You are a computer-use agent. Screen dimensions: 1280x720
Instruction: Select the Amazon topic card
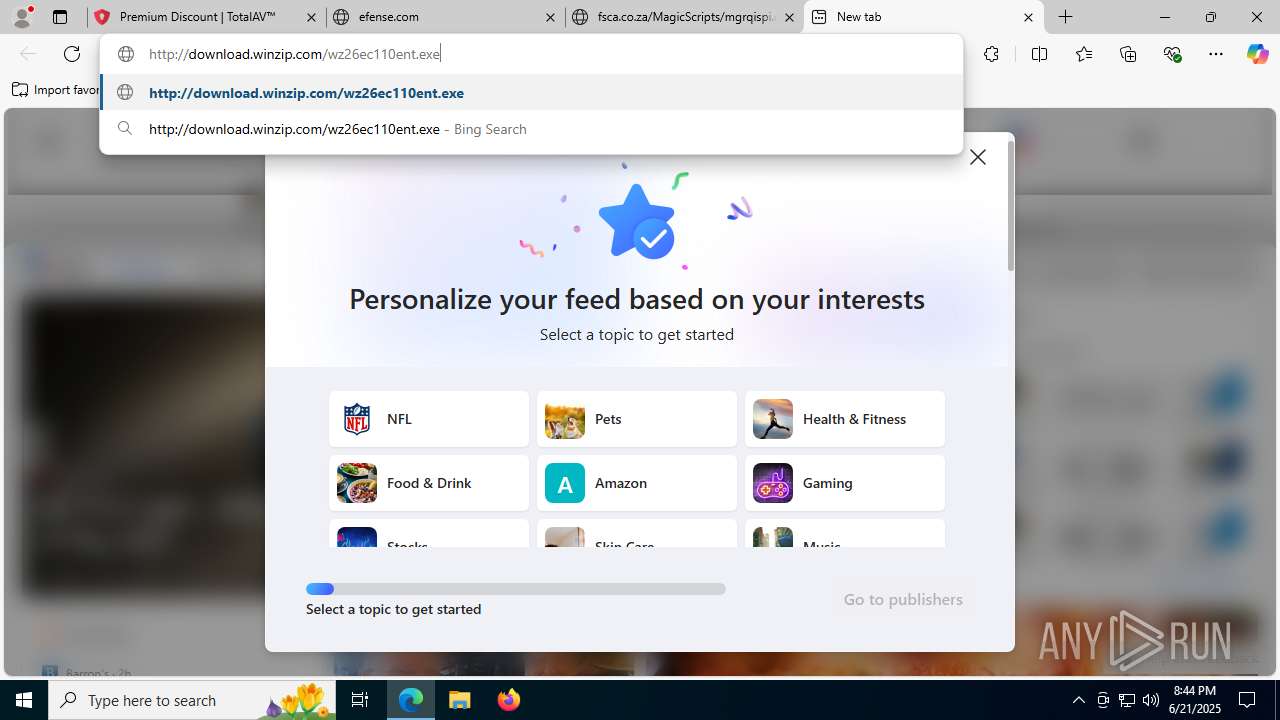pyautogui.click(x=637, y=483)
